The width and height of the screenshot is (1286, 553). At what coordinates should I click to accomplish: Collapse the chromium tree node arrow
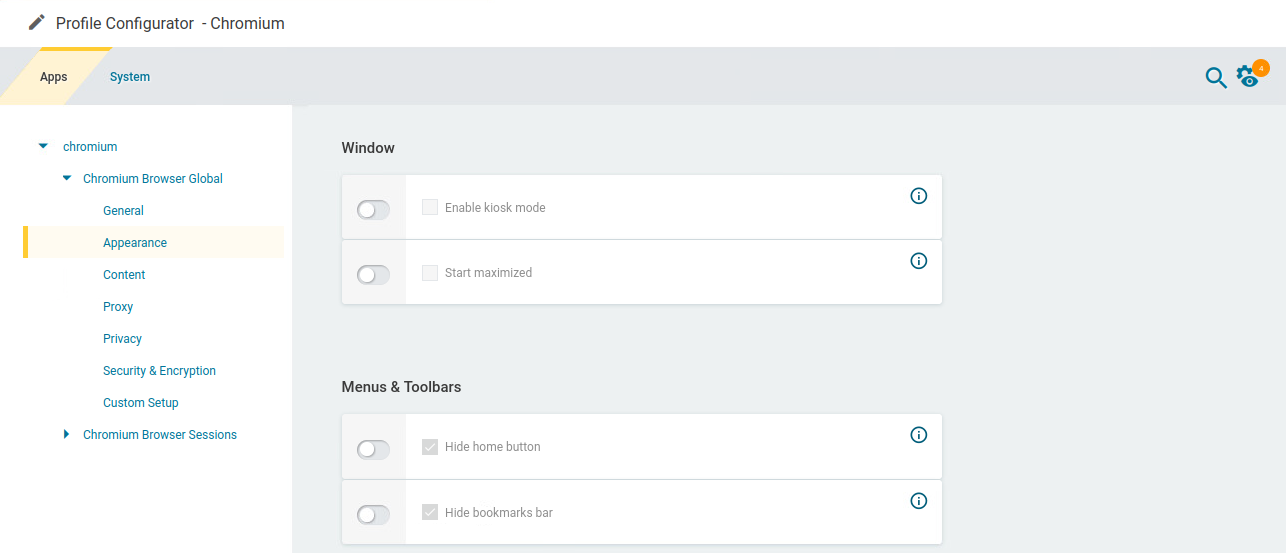pyautogui.click(x=43, y=146)
